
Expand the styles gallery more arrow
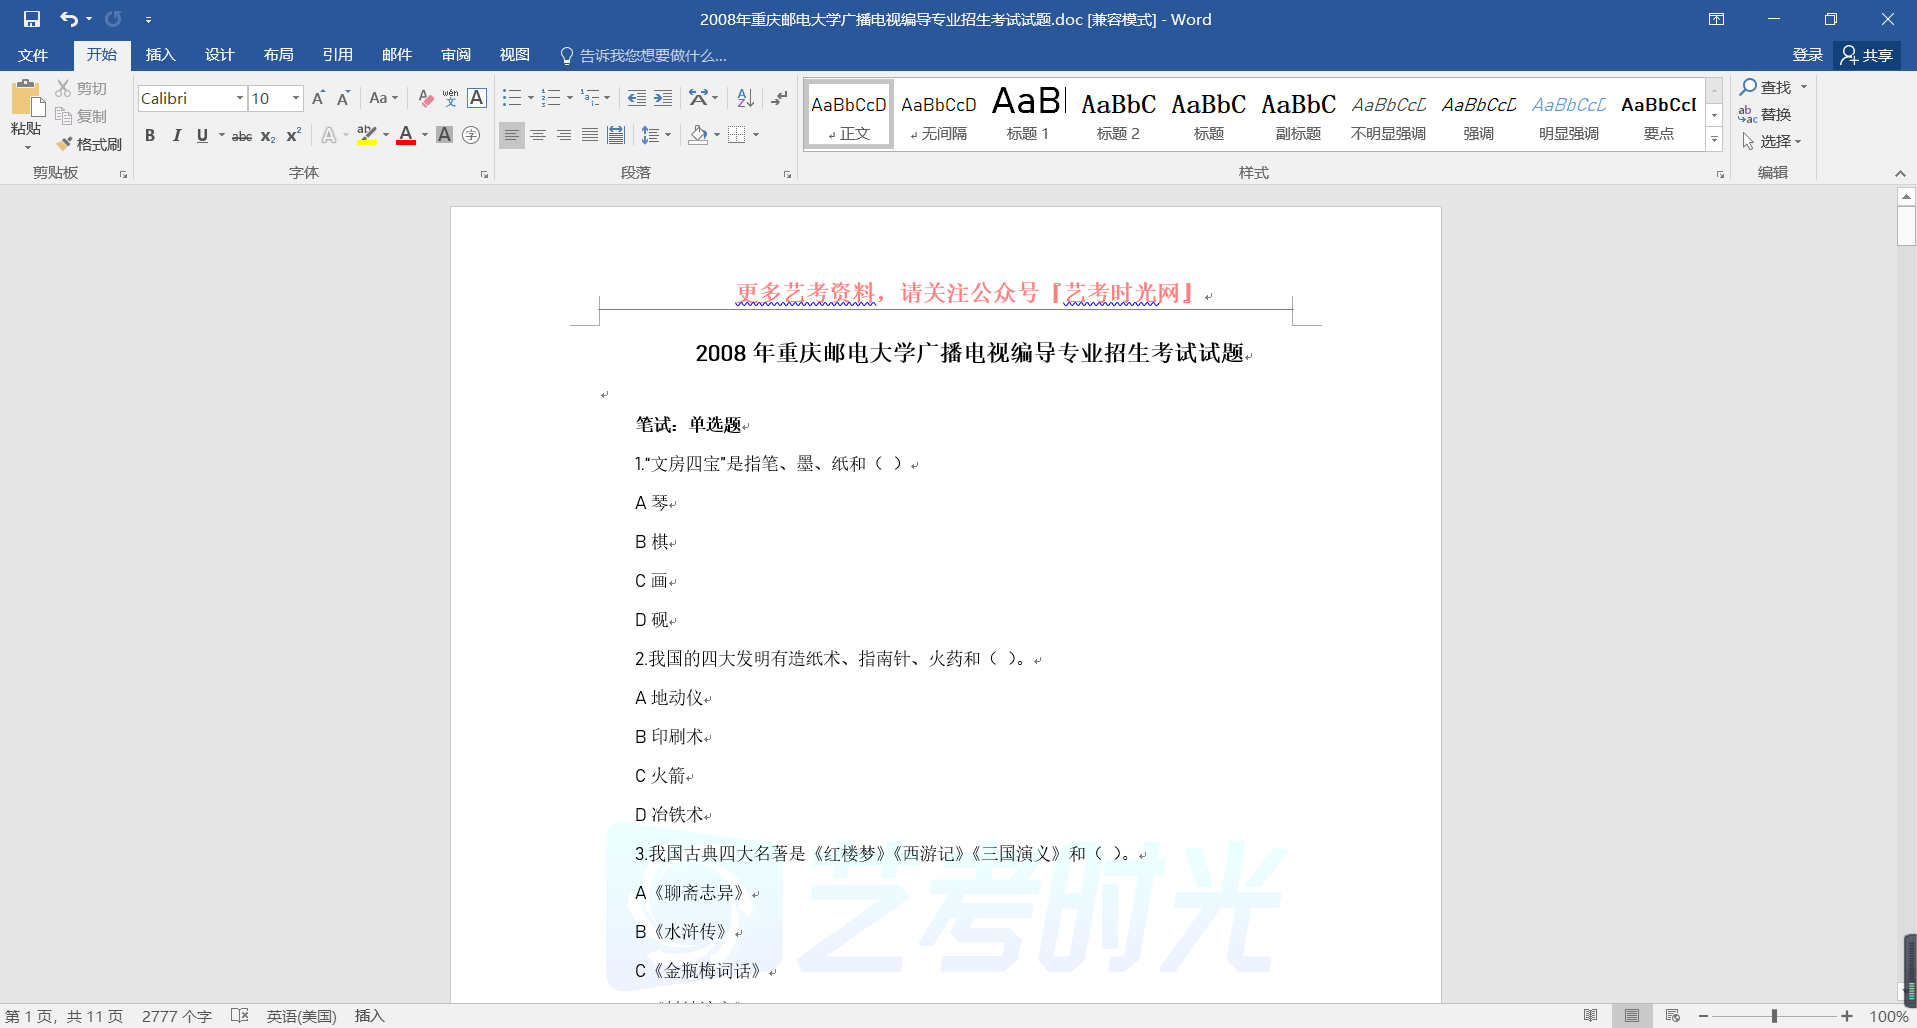point(1714,140)
